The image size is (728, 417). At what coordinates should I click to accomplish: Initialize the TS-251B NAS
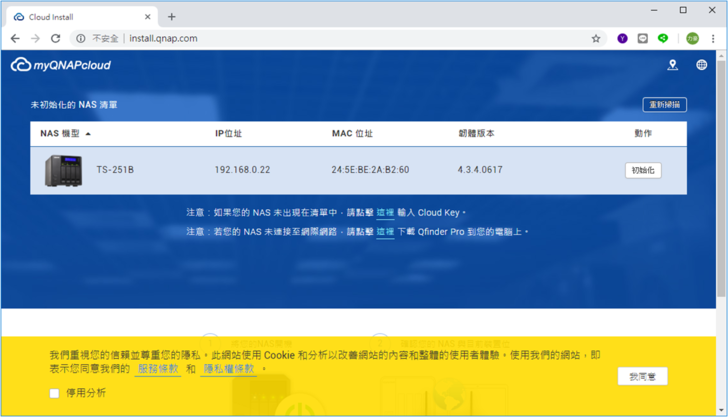coord(643,170)
